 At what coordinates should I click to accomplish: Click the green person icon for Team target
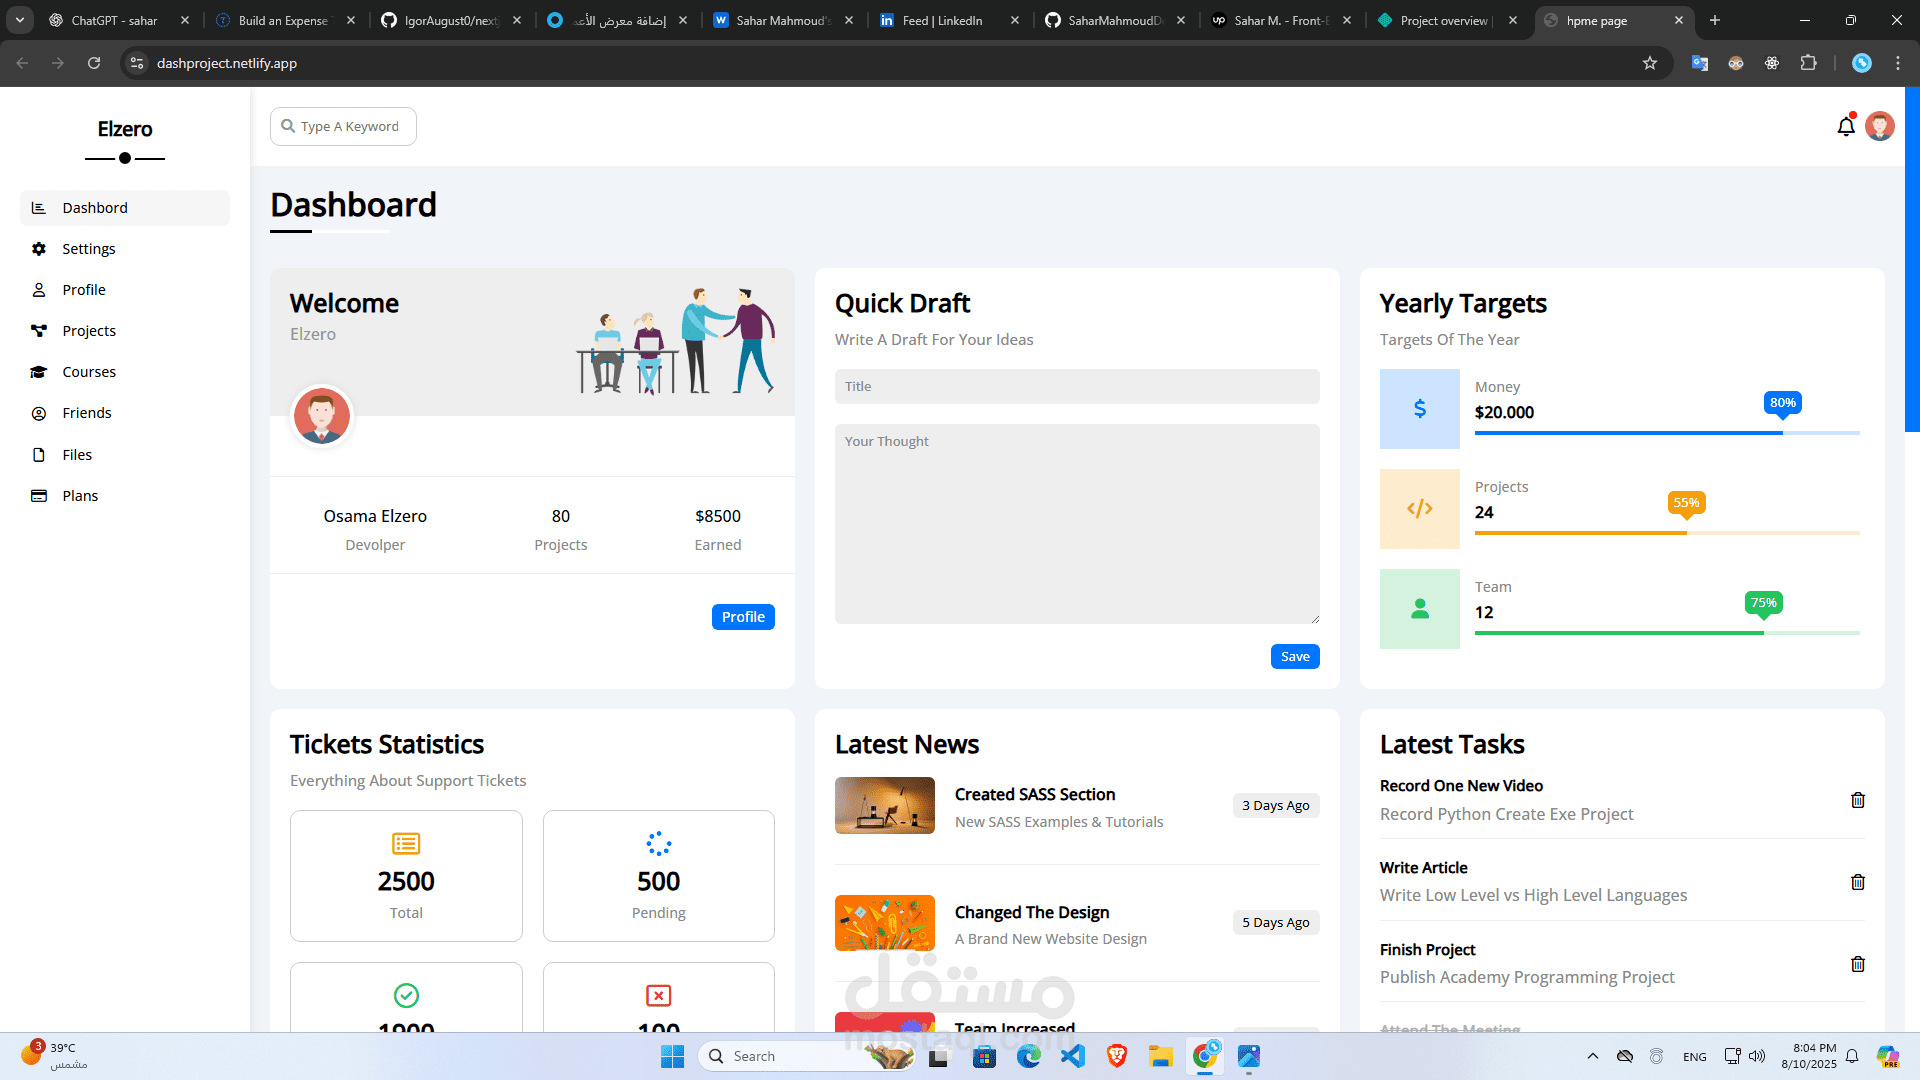[x=1419, y=608]
